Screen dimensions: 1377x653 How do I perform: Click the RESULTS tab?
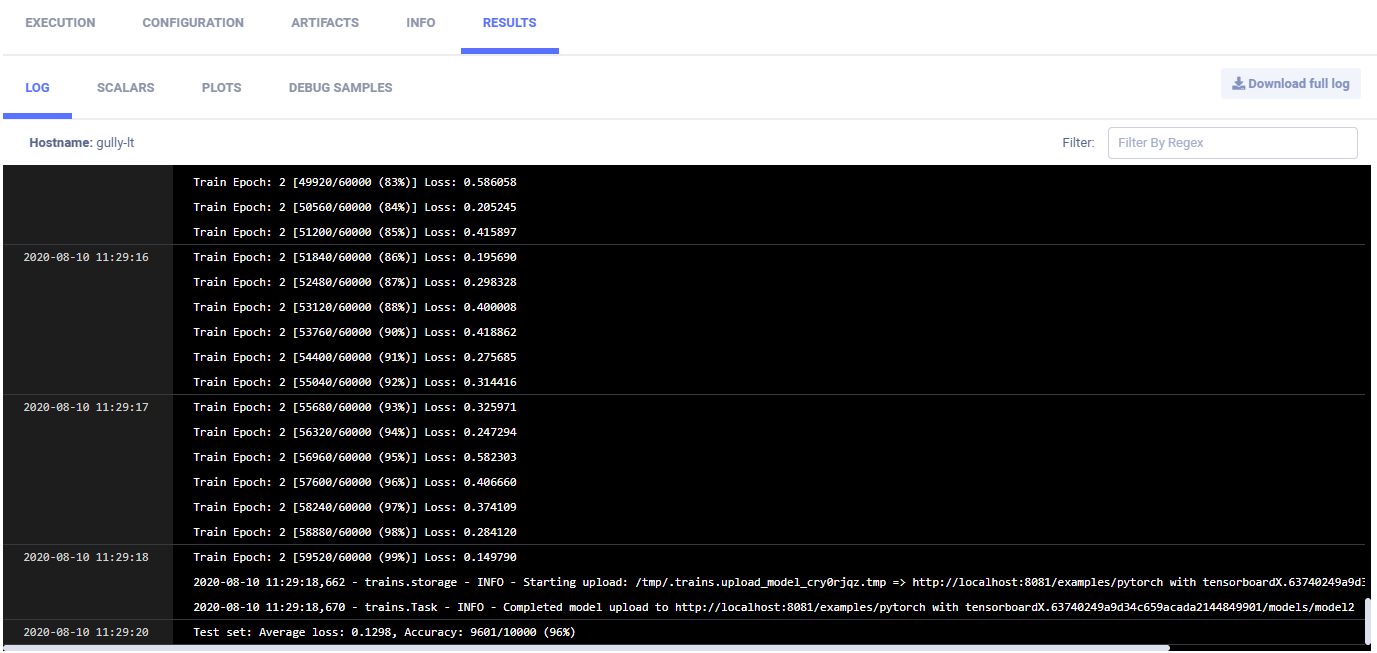tap(509, 23)
